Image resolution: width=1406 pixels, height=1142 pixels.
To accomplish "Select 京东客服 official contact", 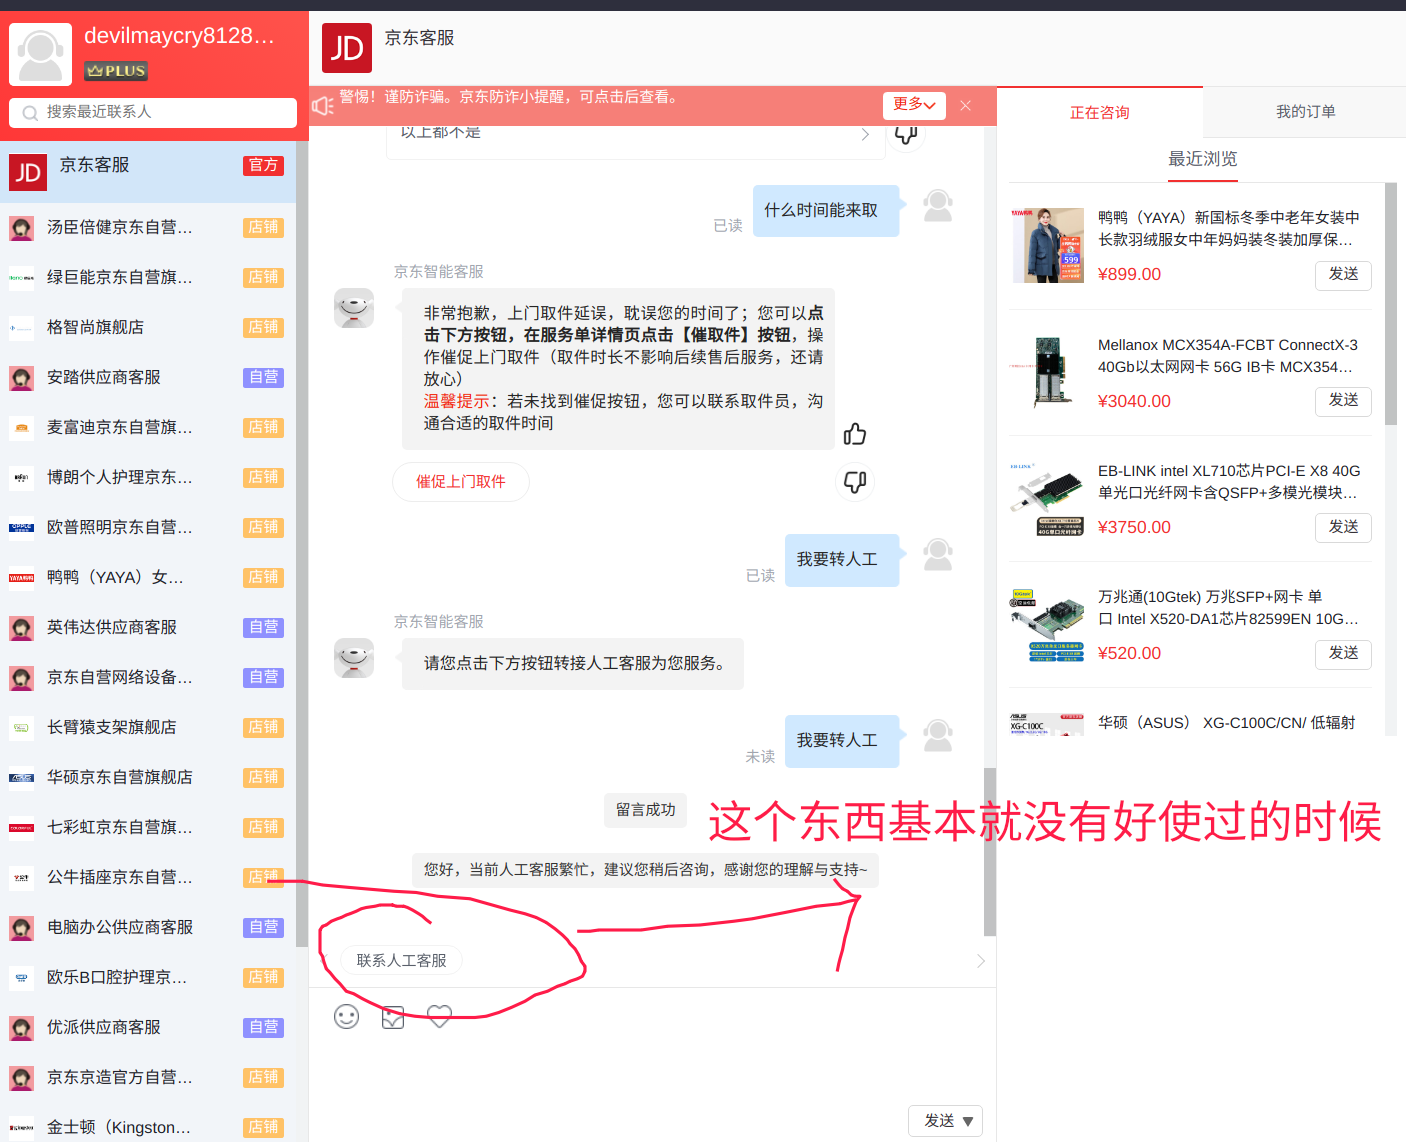I will tap(148, 172).
